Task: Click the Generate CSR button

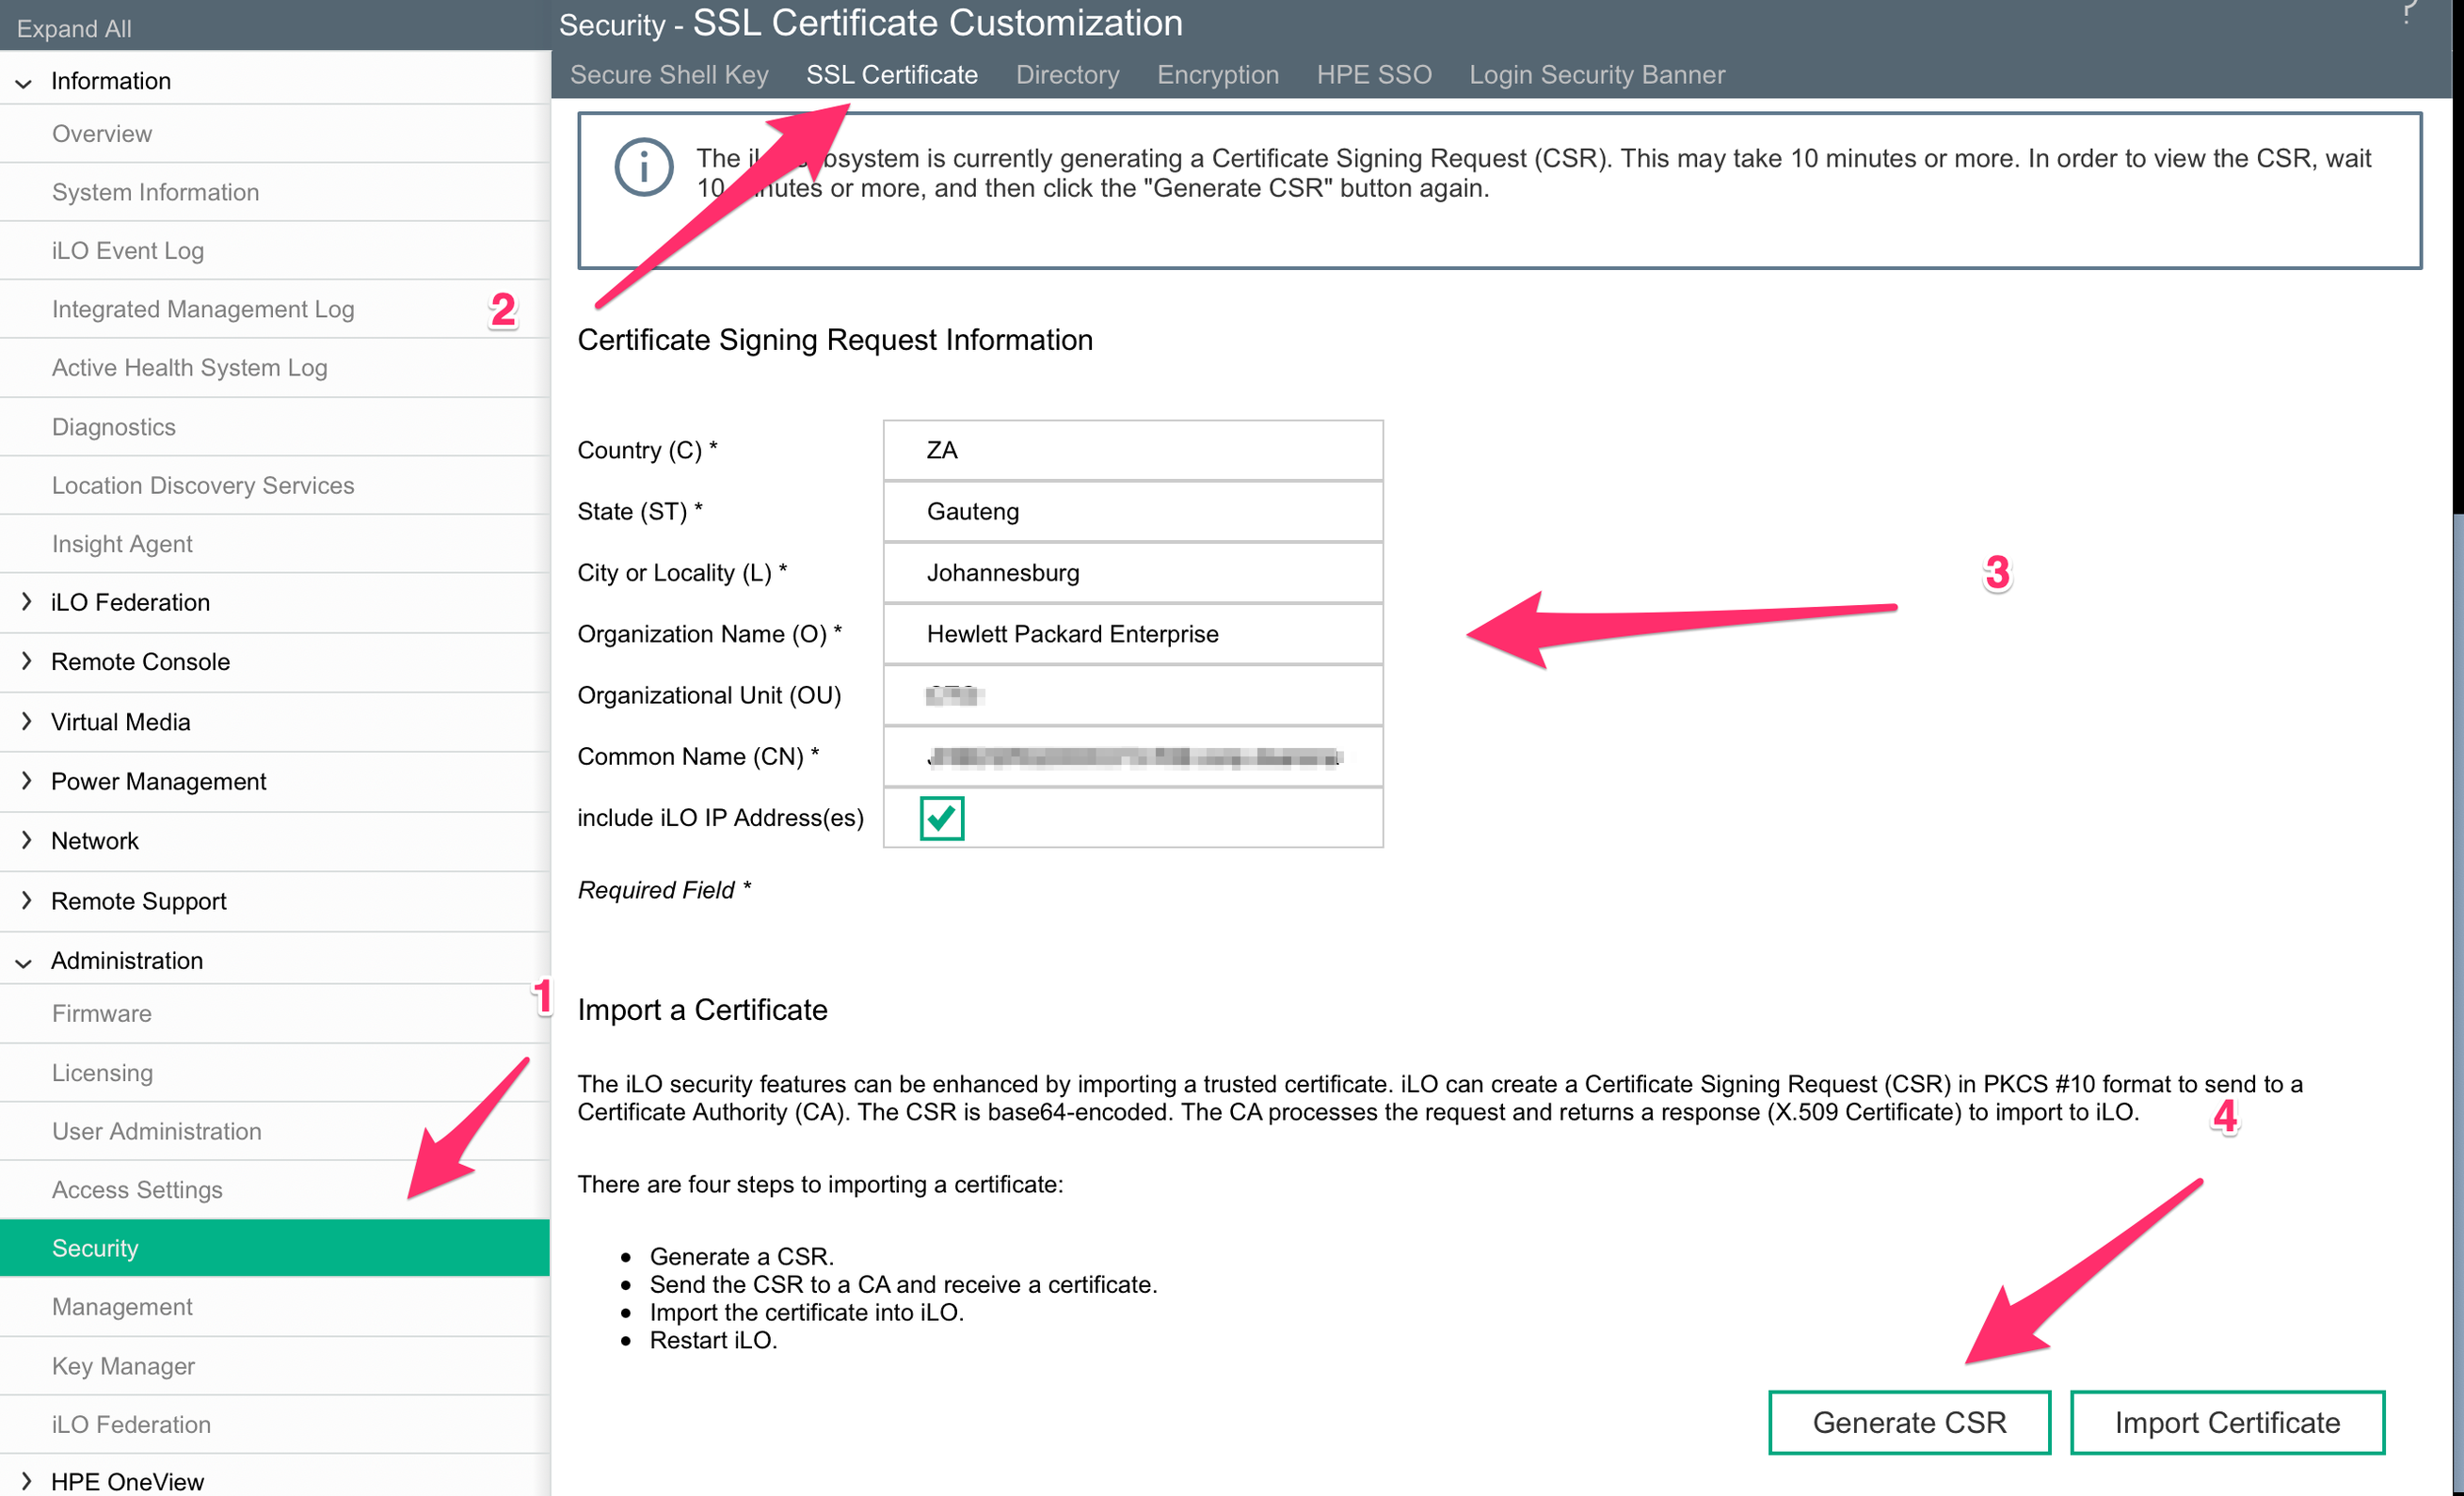Action: point(1909,1422)
